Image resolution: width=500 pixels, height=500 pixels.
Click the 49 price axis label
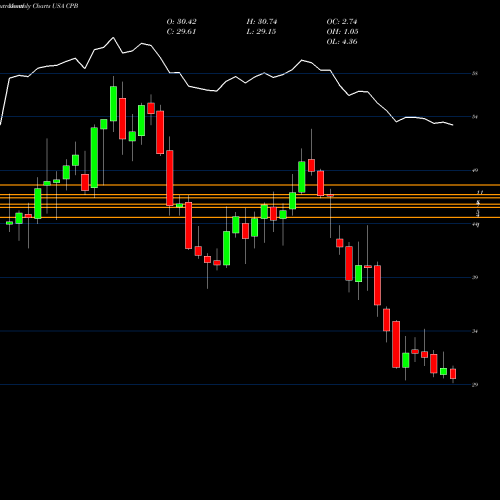475,170
